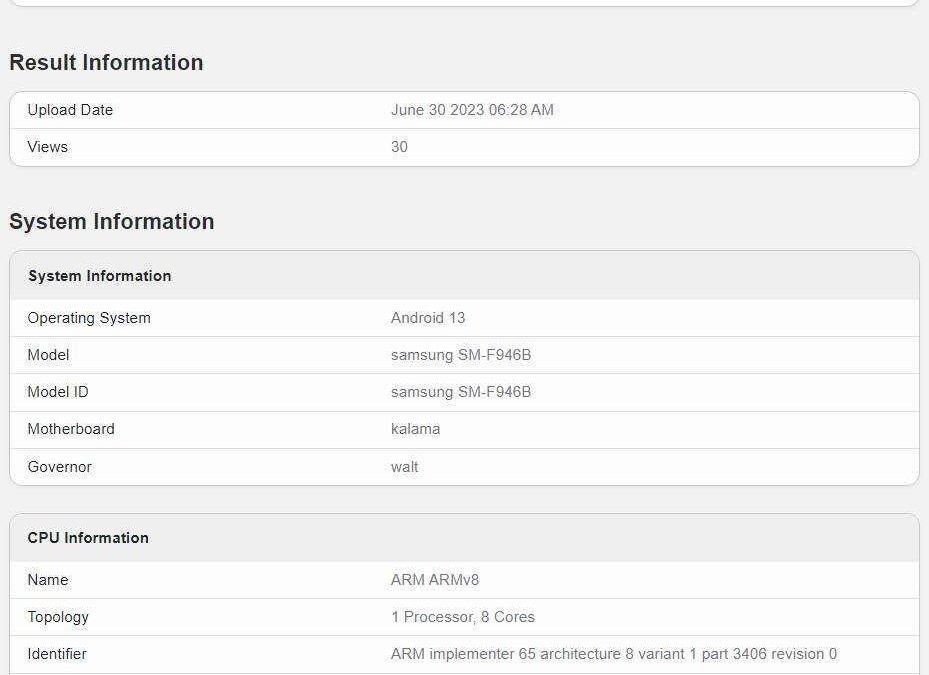929x675 pixels.
Task: Click the large System Information section heading
Action: pyautogui.click(x=111, y=221)
